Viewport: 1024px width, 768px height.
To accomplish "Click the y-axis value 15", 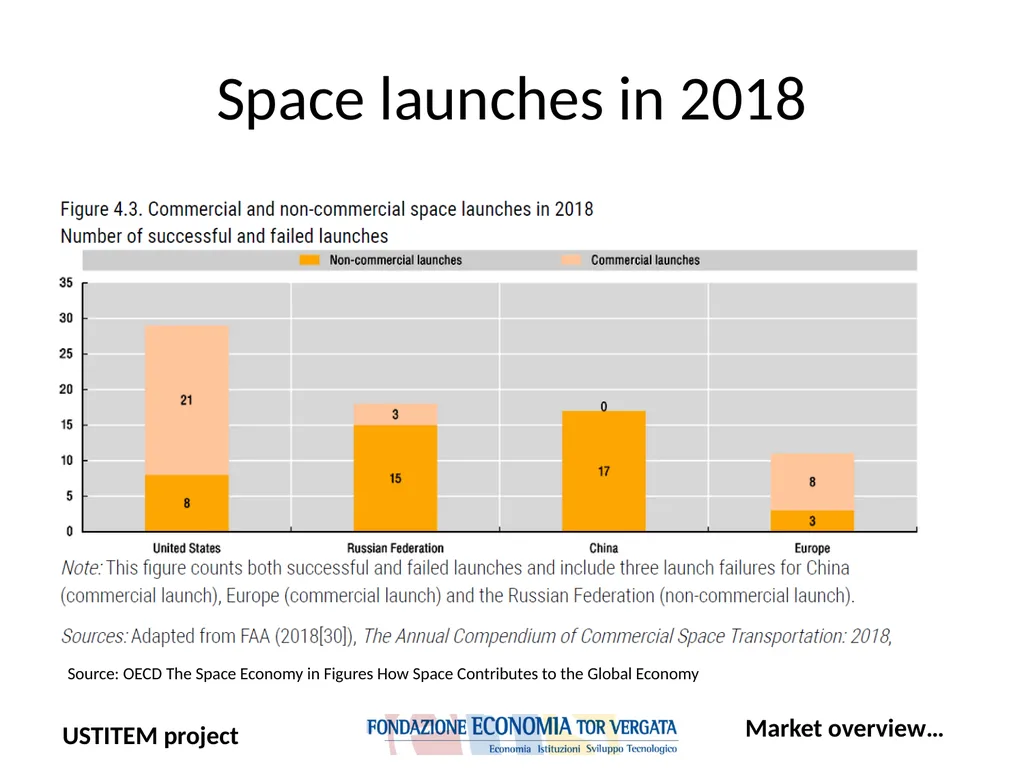I will click(x=66, y=424).
